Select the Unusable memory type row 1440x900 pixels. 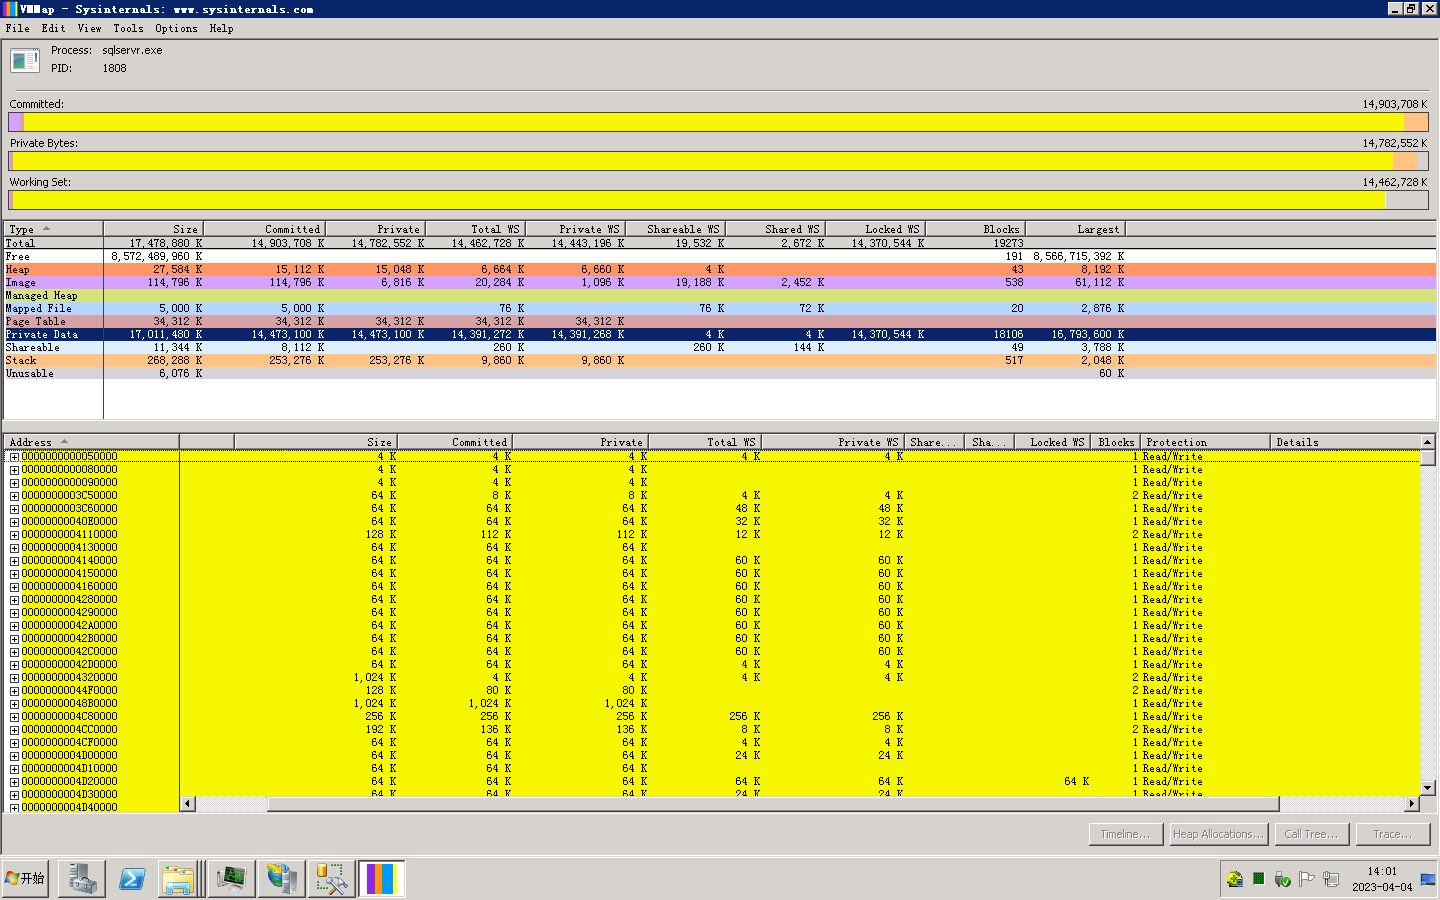(720, 374)
